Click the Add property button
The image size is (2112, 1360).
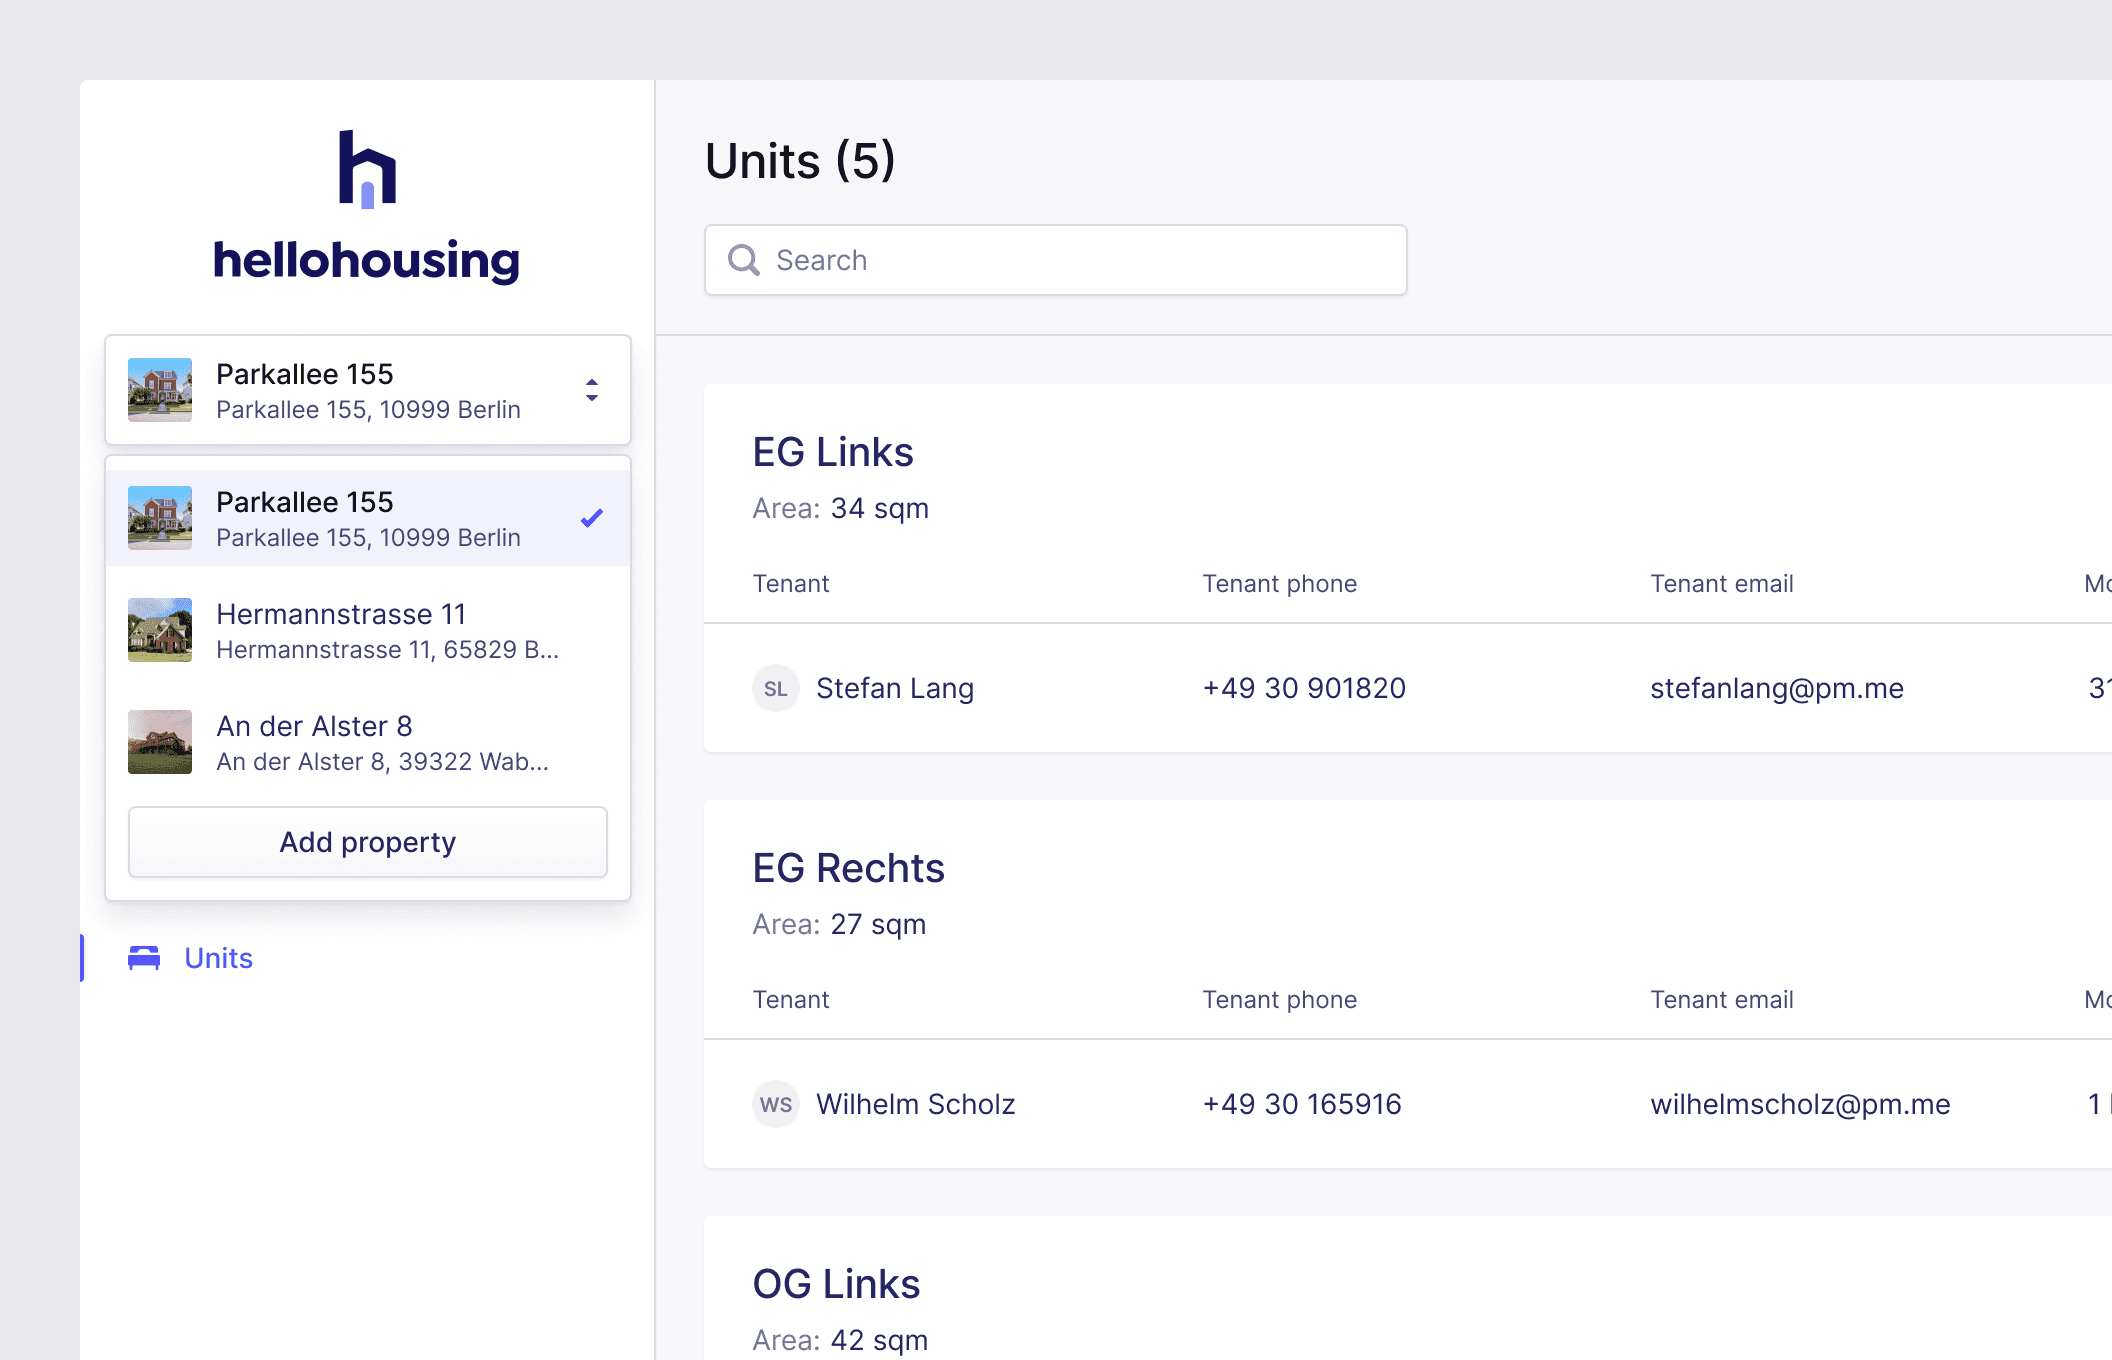(366, 842)
